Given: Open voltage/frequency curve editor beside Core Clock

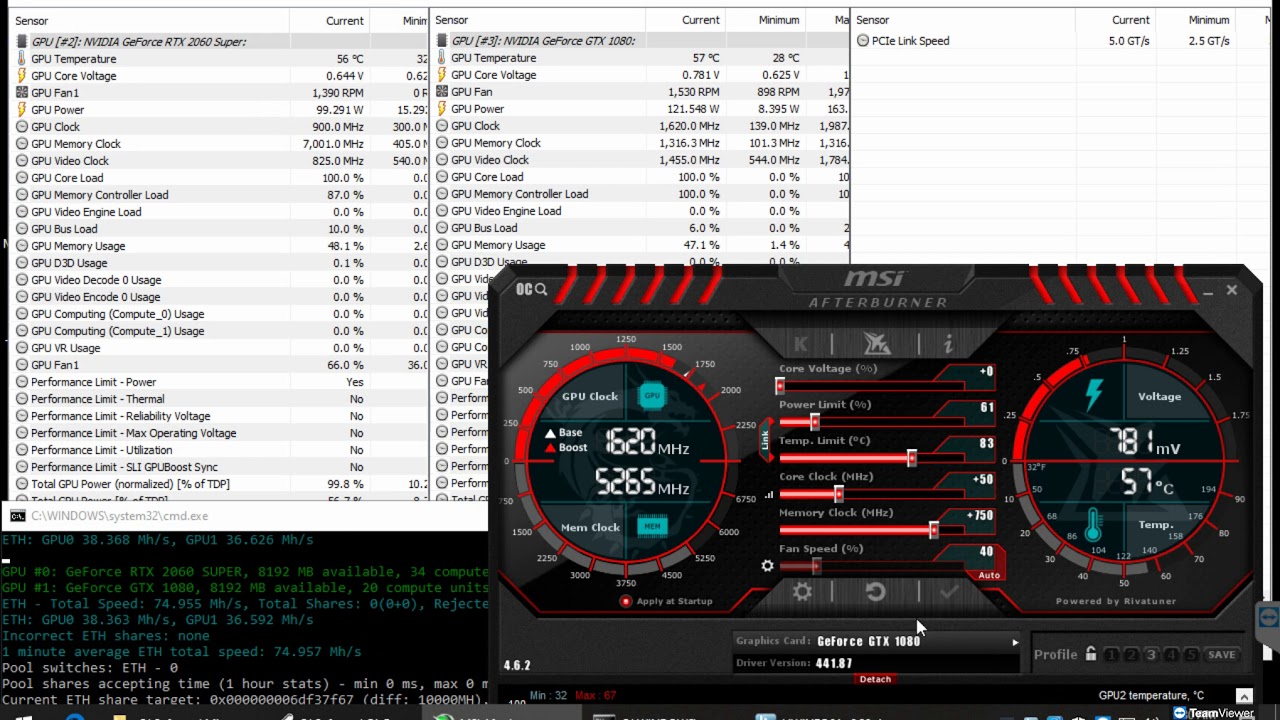Looking at the screenshot, I should coord(769,494).
